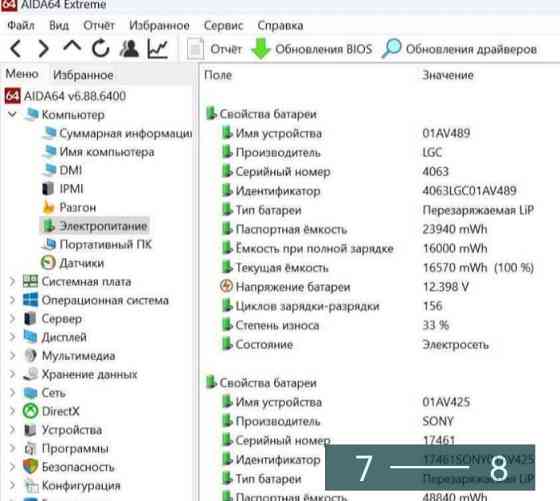
Task: Click the report page icon in toolbar
Action: [x=195, y=49]
